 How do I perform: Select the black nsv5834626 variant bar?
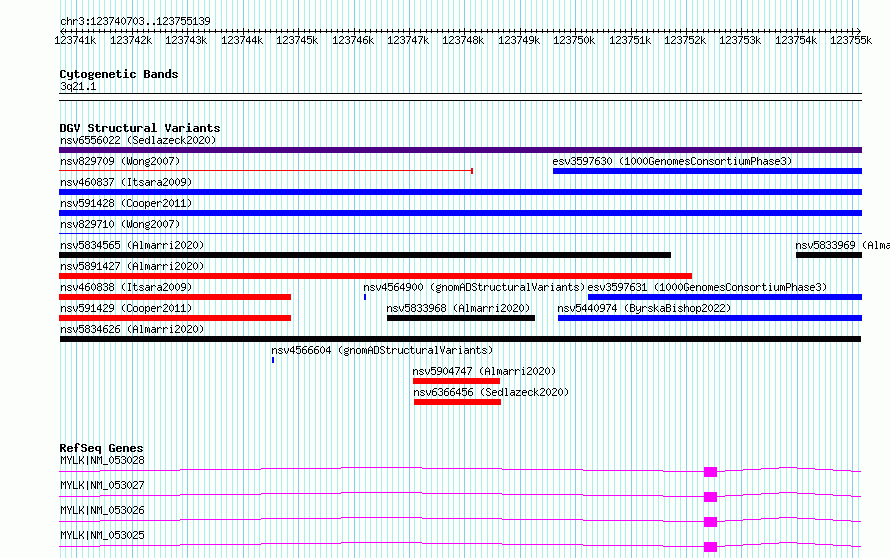click(460, 339)
